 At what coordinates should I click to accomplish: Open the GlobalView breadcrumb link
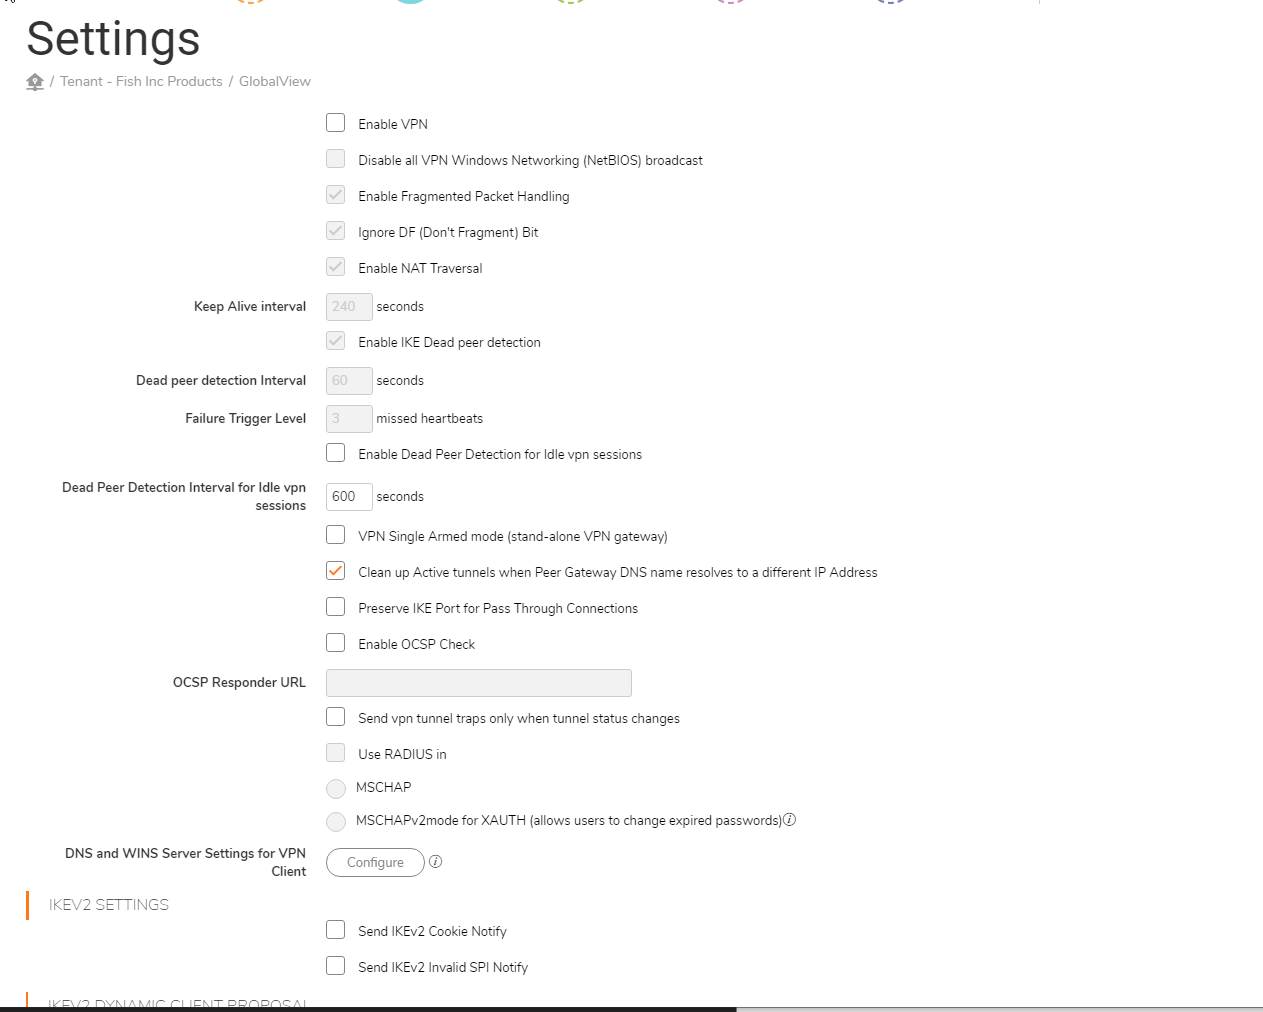(275, 81)
